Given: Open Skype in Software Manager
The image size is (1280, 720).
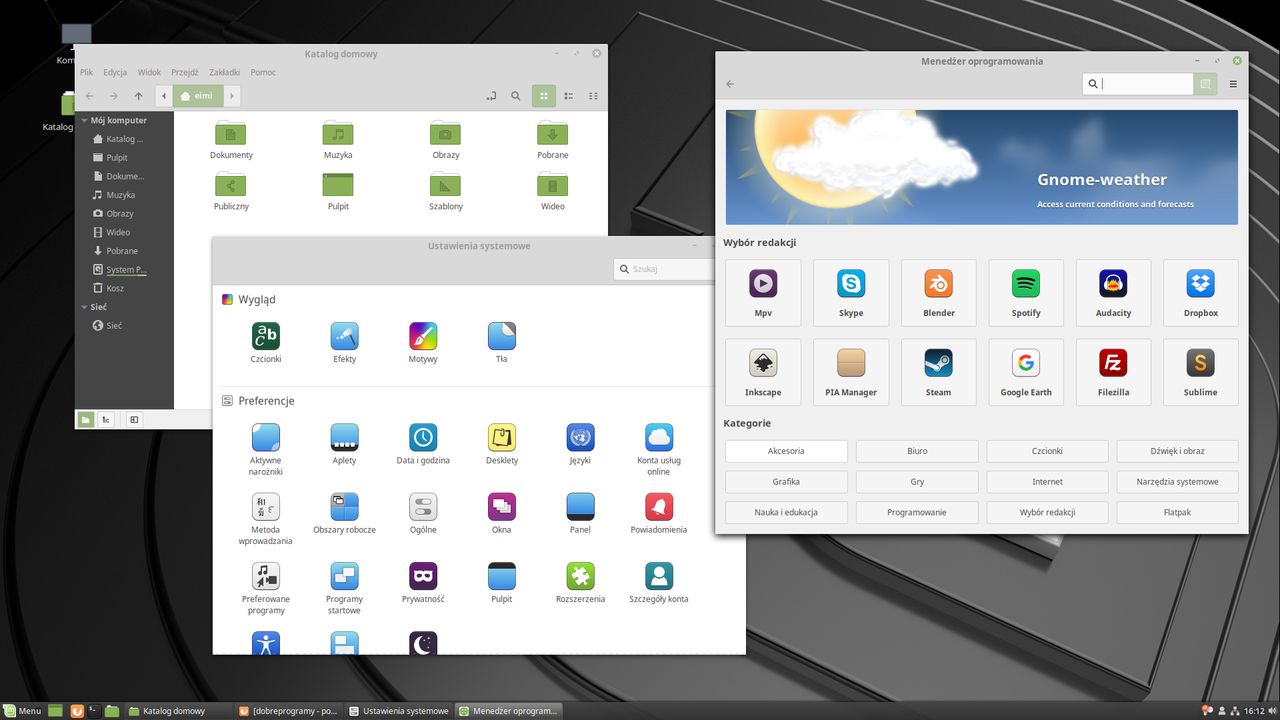Looking at the screenshot, I should [x=851, y=293].
